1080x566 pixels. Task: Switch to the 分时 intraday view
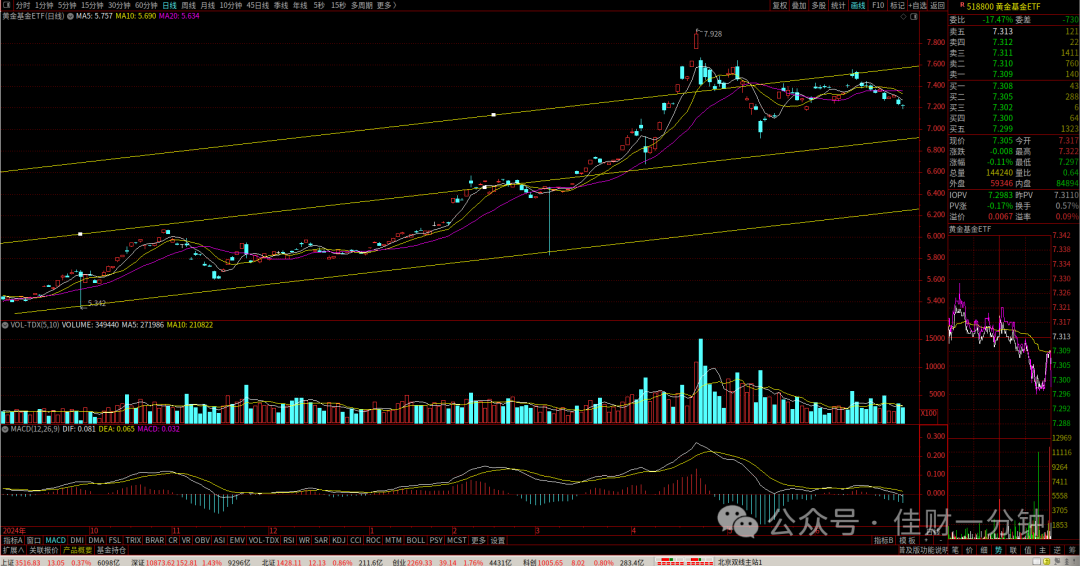click(22, 6)
